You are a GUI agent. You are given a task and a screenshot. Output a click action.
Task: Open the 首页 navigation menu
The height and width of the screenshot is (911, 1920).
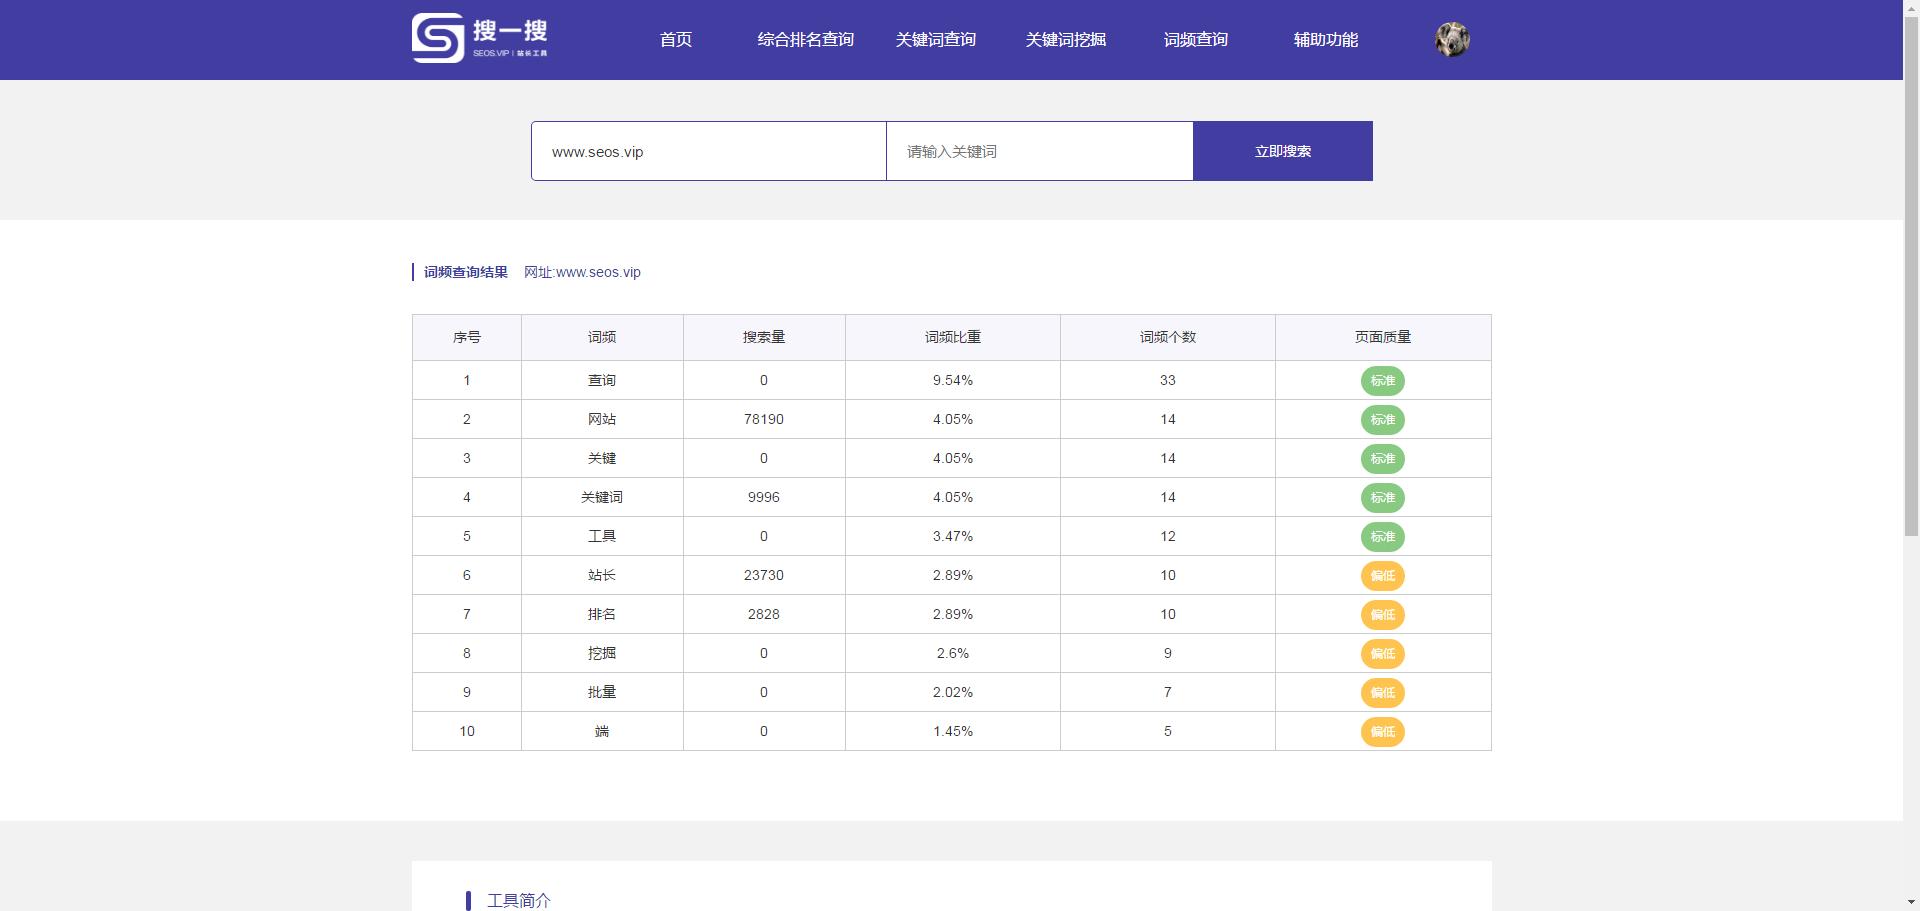(x=675, y=40)
